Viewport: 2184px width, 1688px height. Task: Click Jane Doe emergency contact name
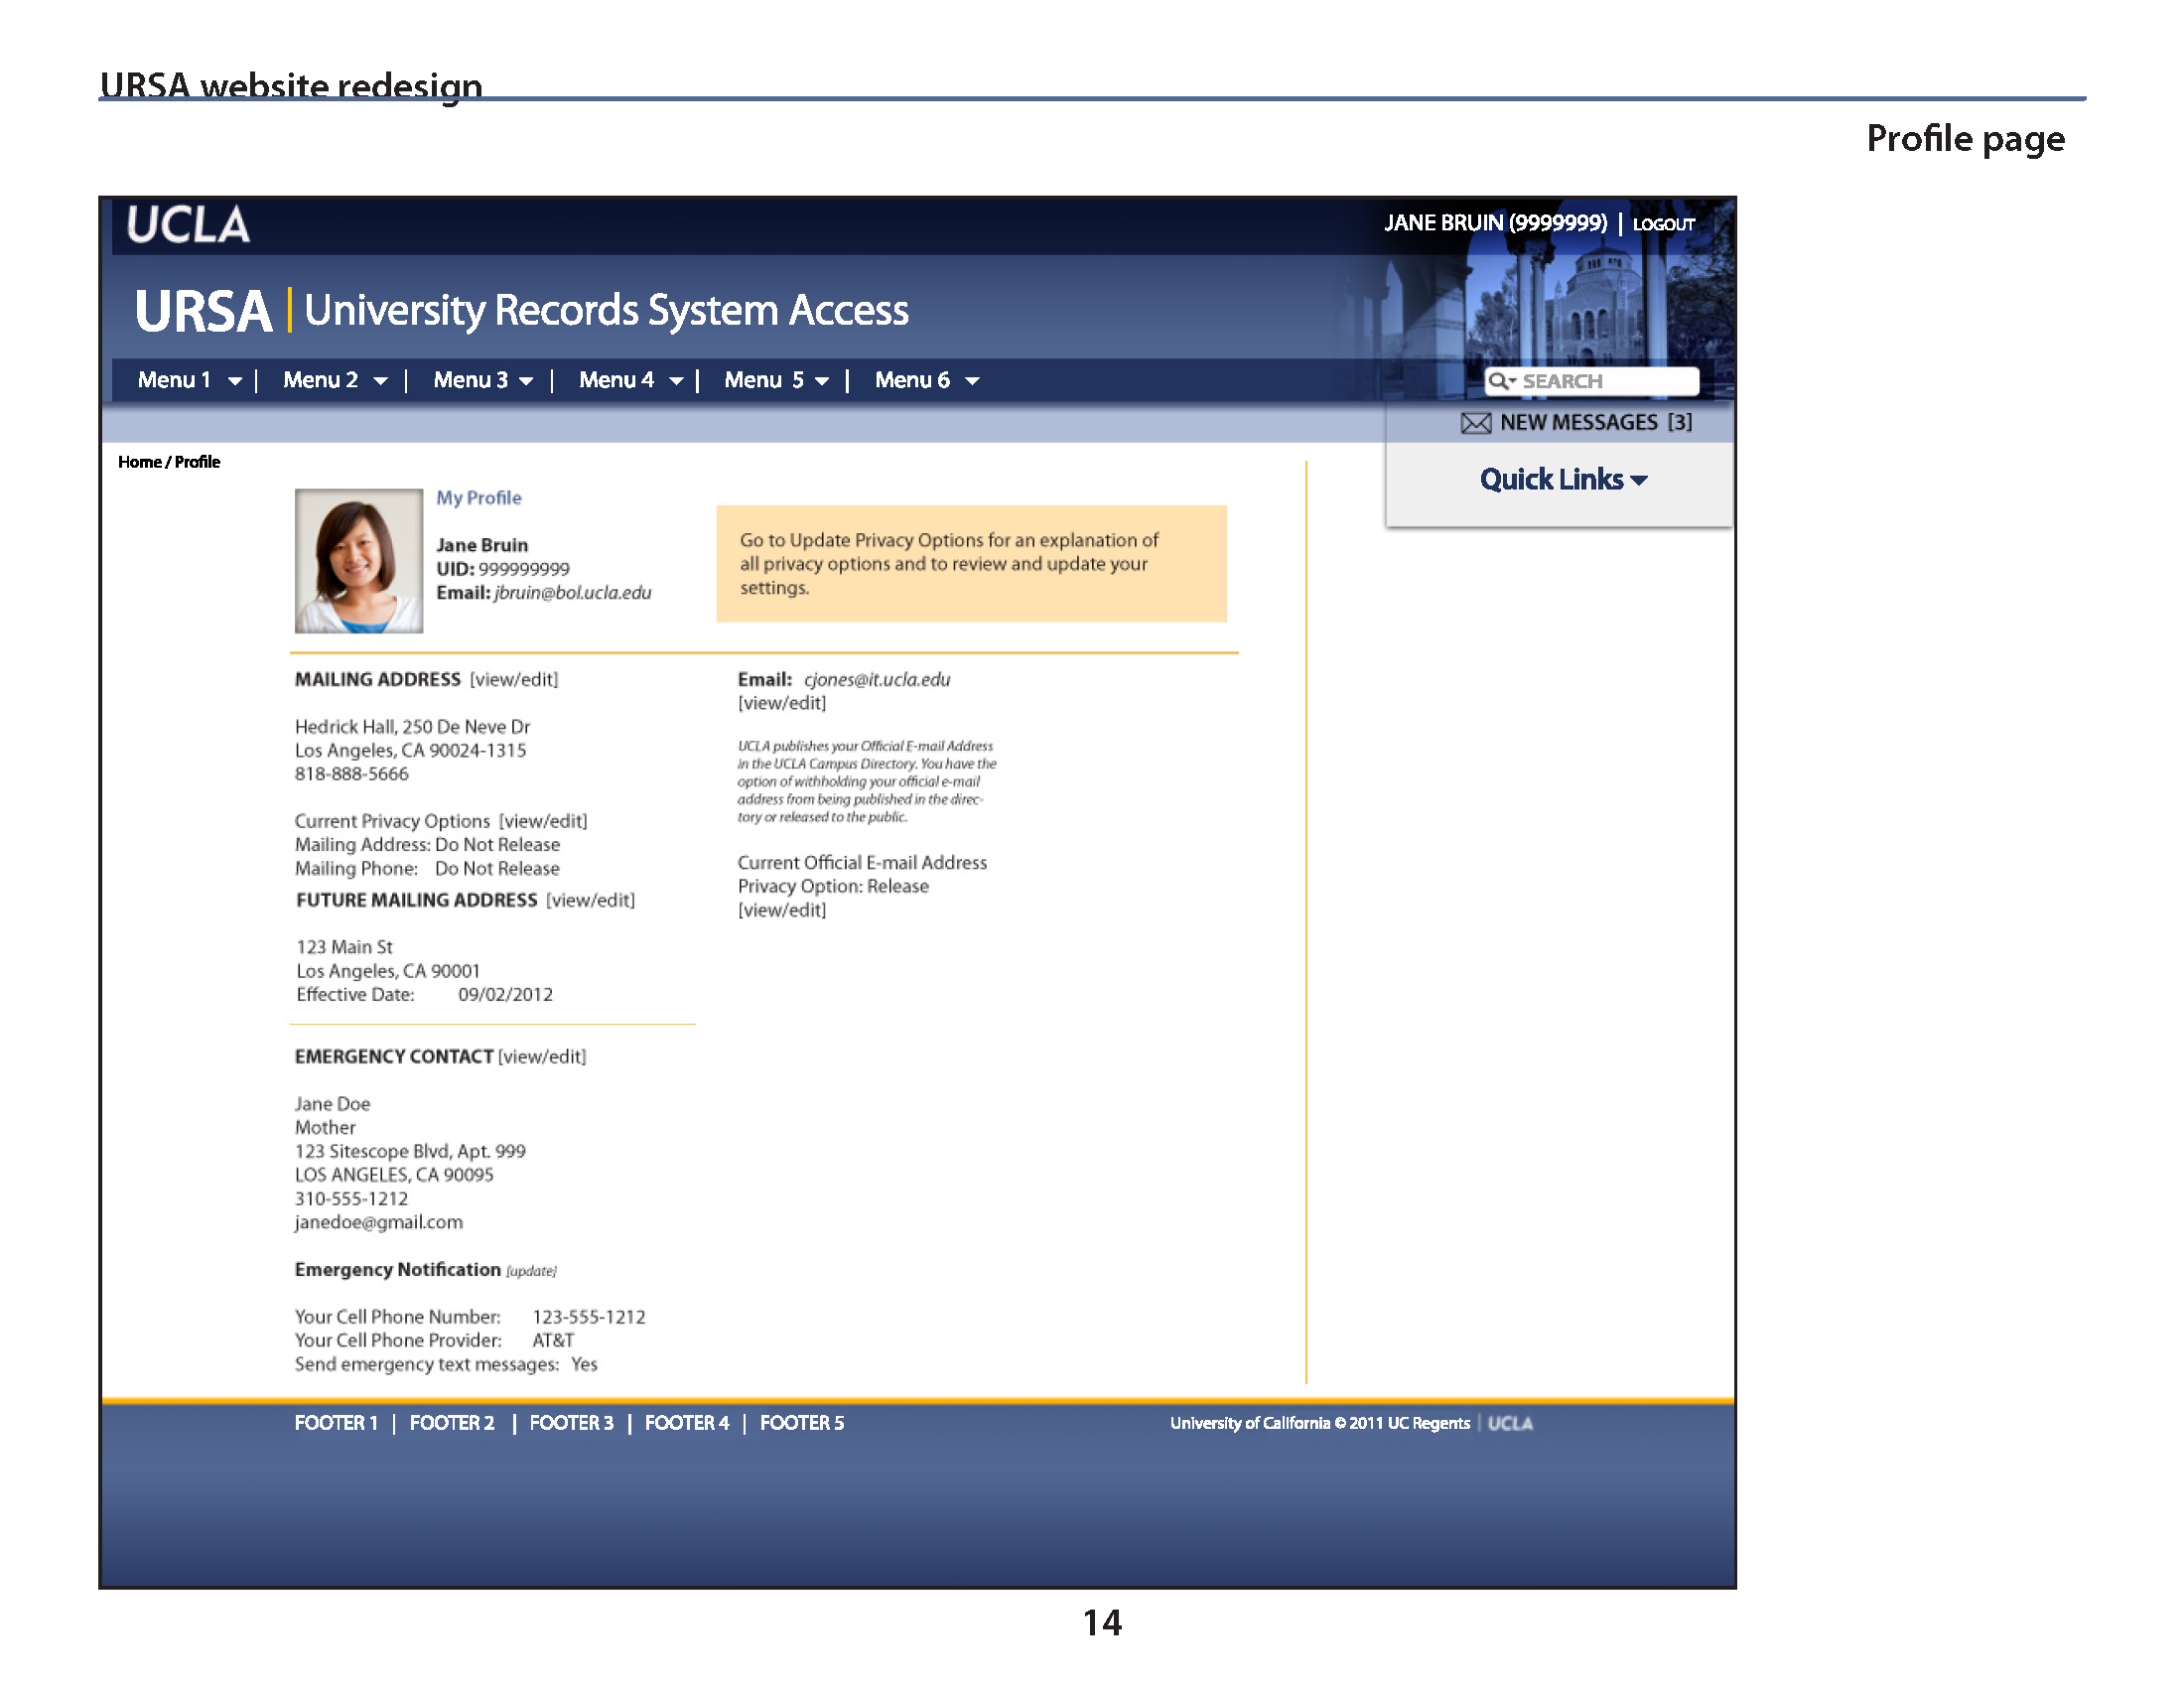(x=332, y=1104)
